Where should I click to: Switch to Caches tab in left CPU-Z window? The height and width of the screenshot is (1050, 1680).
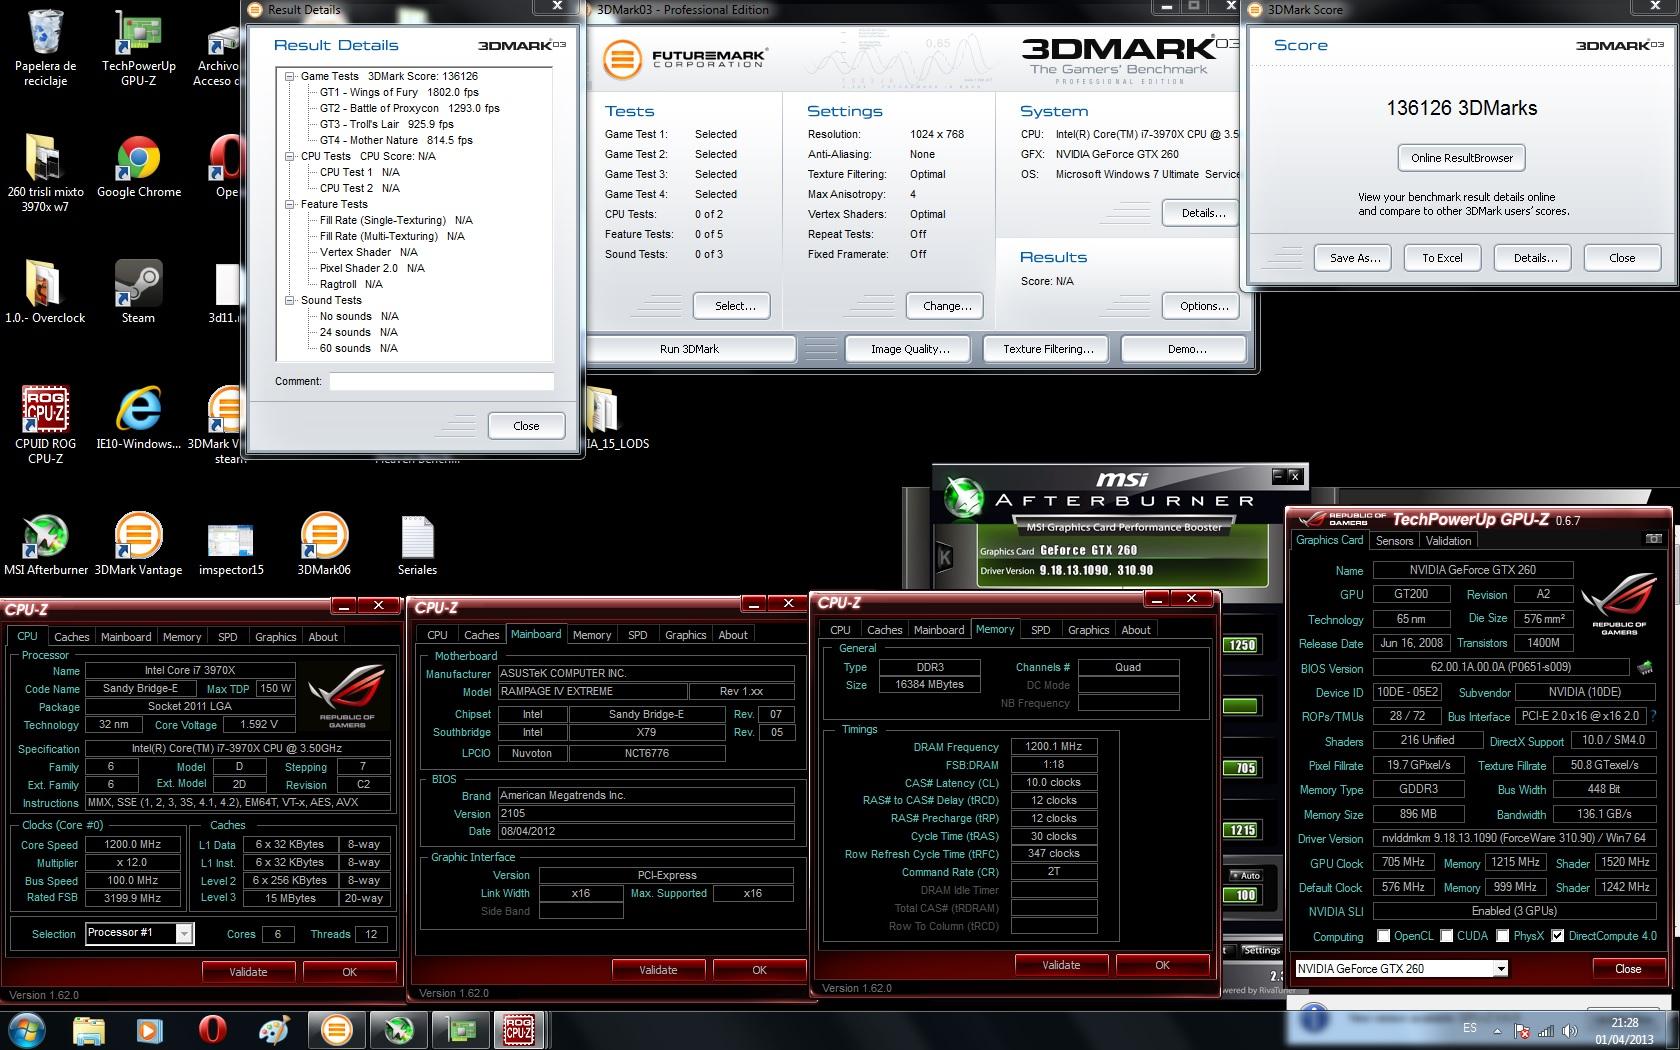click(x=71, y=637)
